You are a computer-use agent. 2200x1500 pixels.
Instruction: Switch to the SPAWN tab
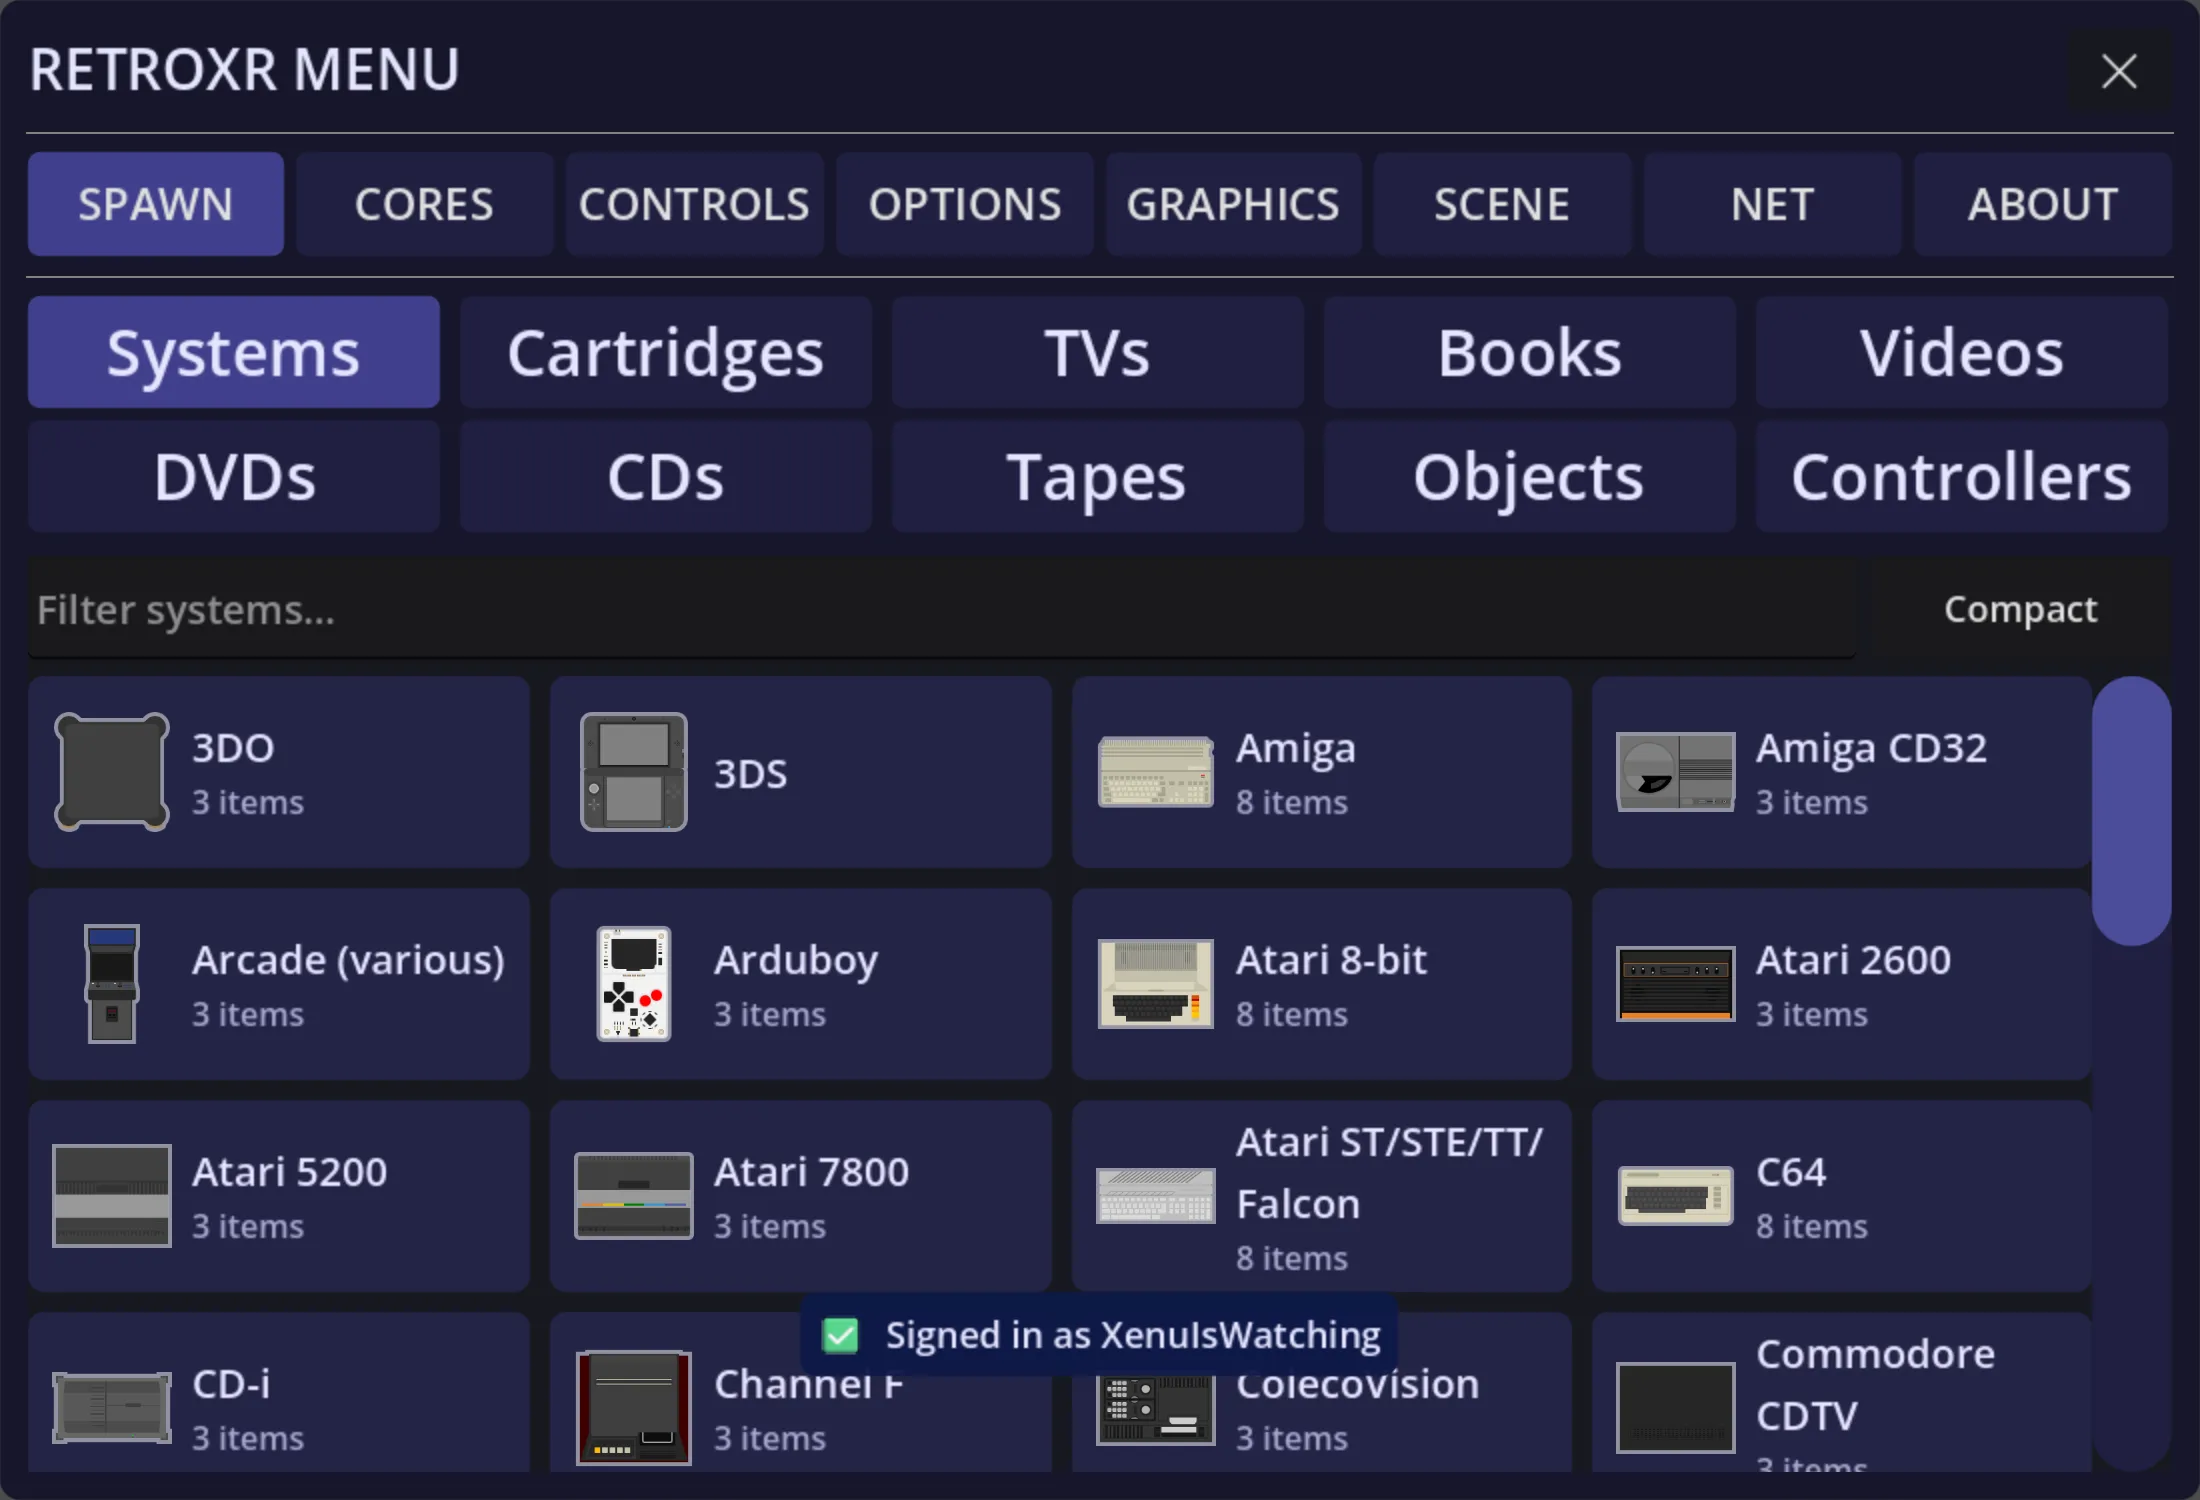[x=156, y=204]
